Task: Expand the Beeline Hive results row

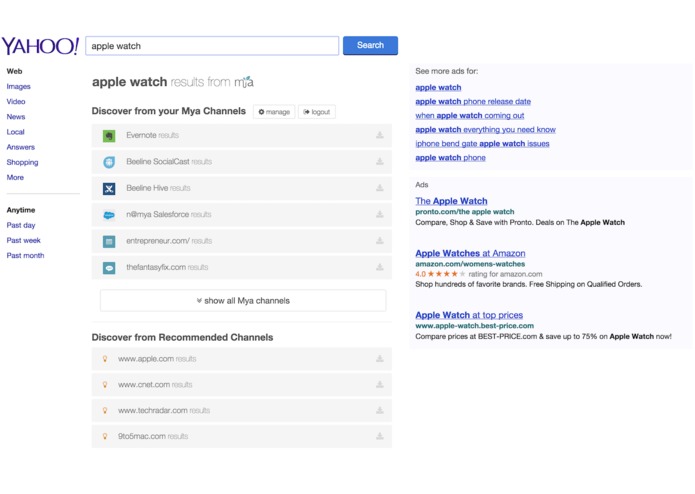Action: (242, 188)
